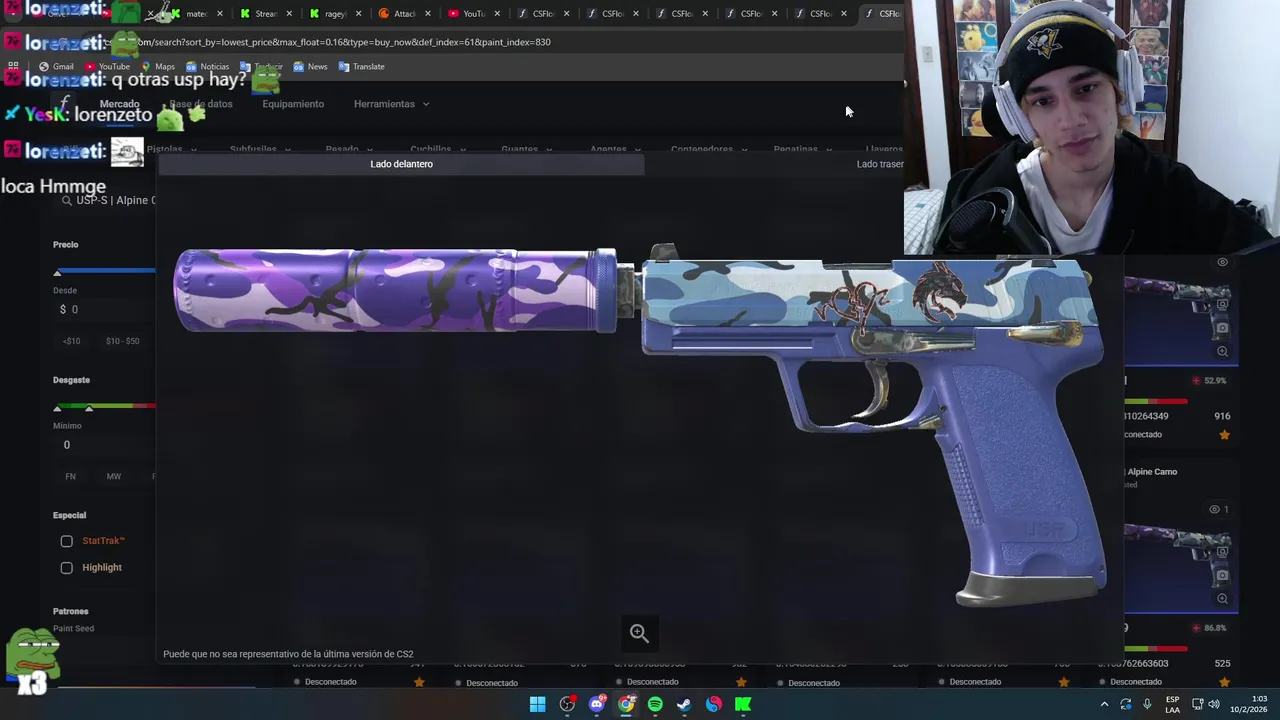1280x720 pixels.
Task: Select the FN wear preset
Action: (x=70, y=477)
